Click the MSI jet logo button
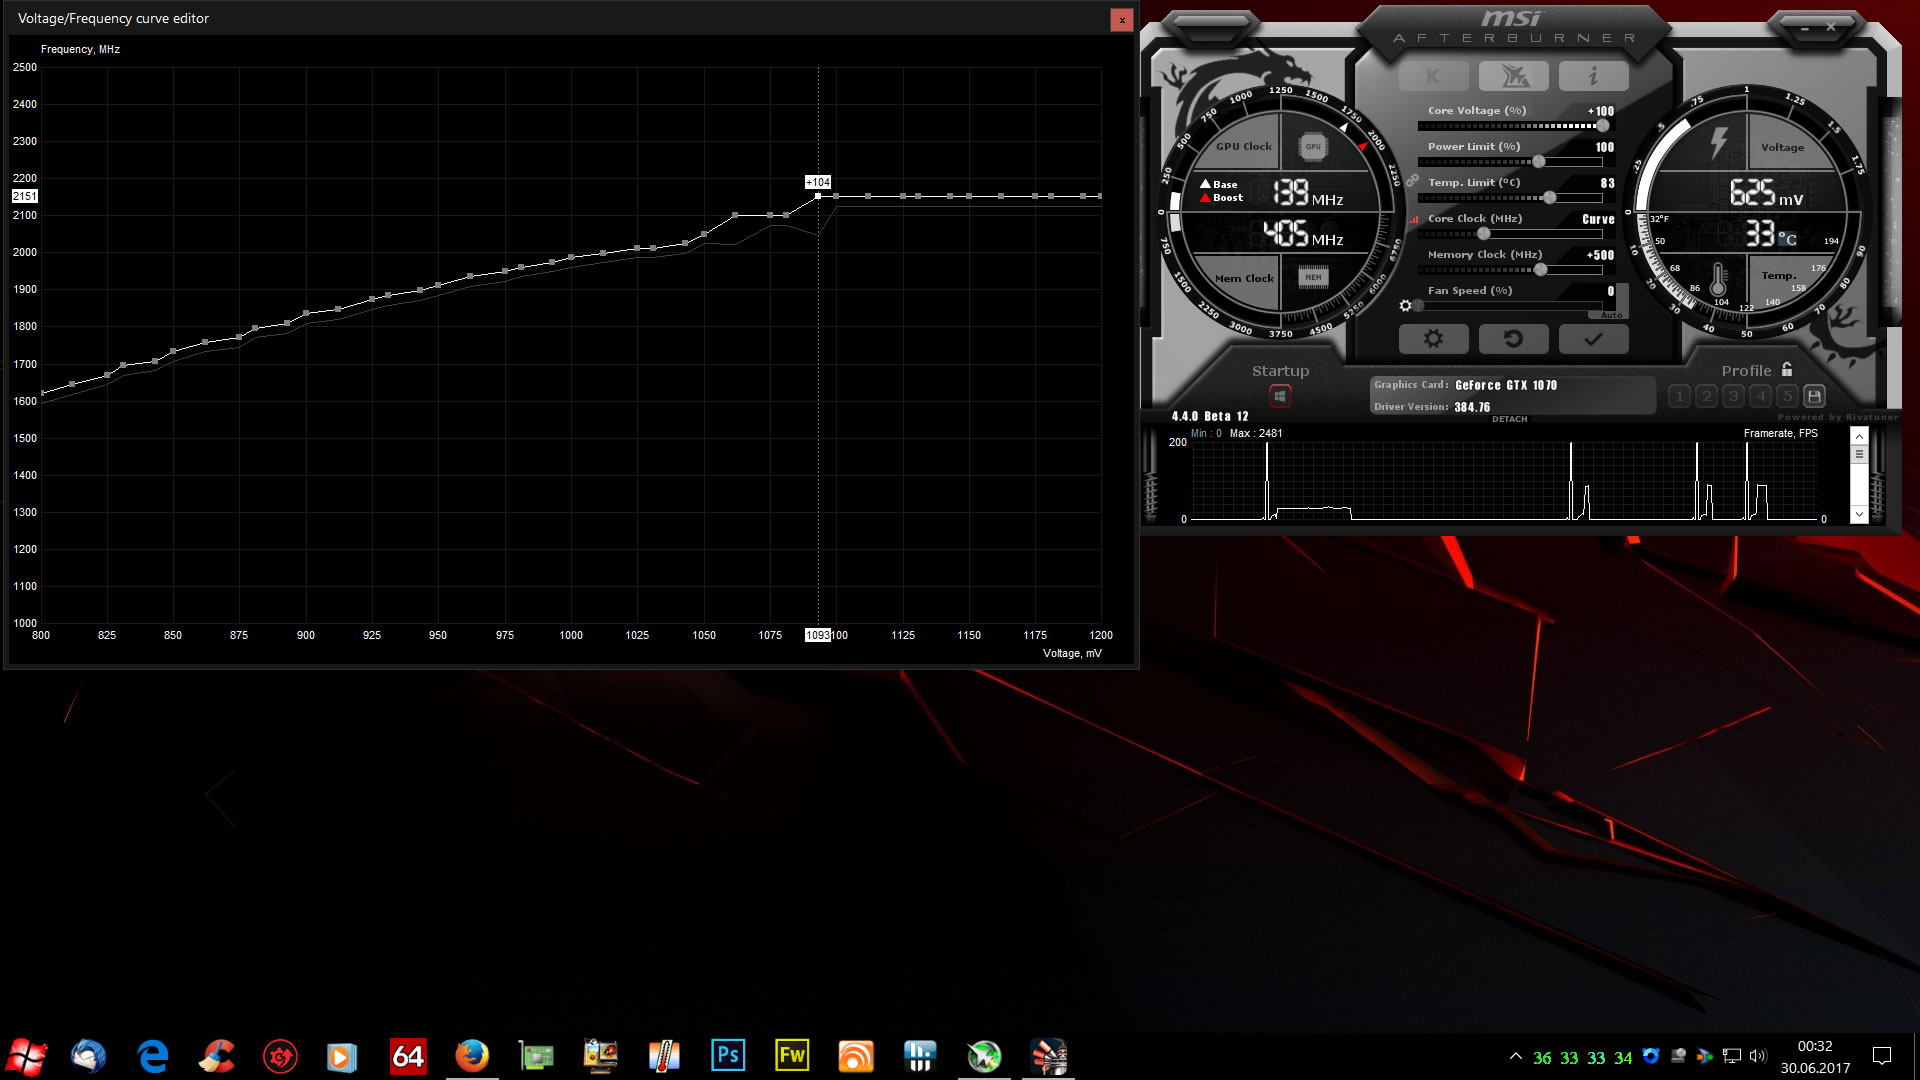The image size is (1920, 1080). point(1513,76)
